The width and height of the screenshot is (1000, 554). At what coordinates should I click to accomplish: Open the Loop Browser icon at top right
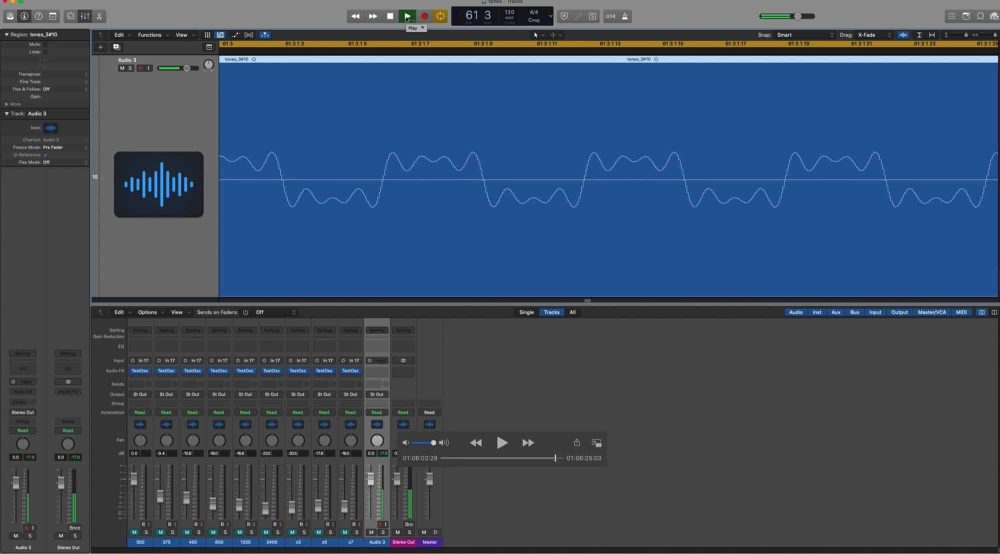pos(980,16)
